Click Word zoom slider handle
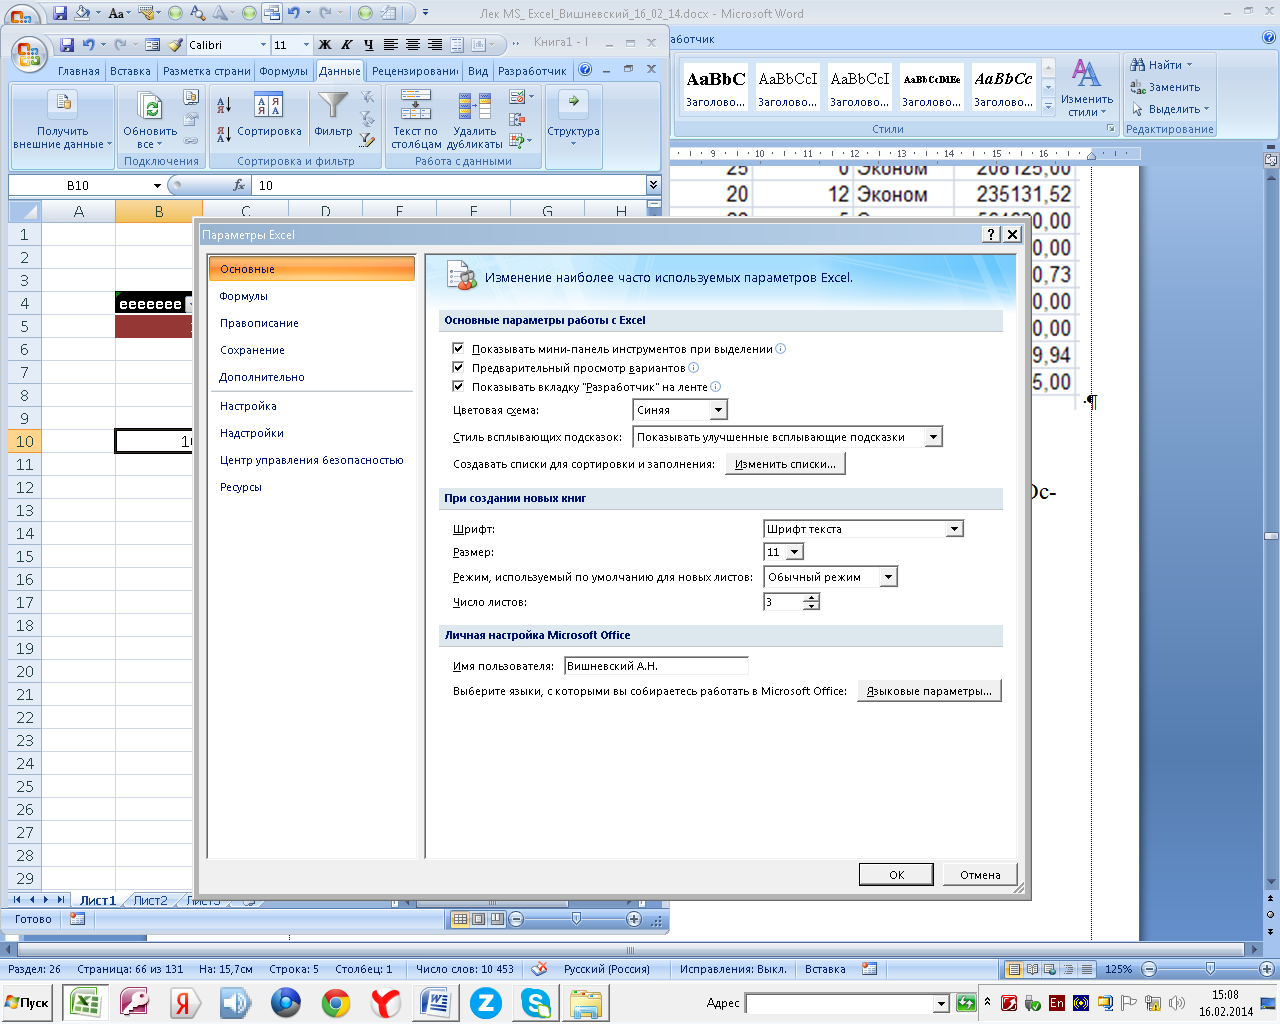 [x=1210, y=968]
